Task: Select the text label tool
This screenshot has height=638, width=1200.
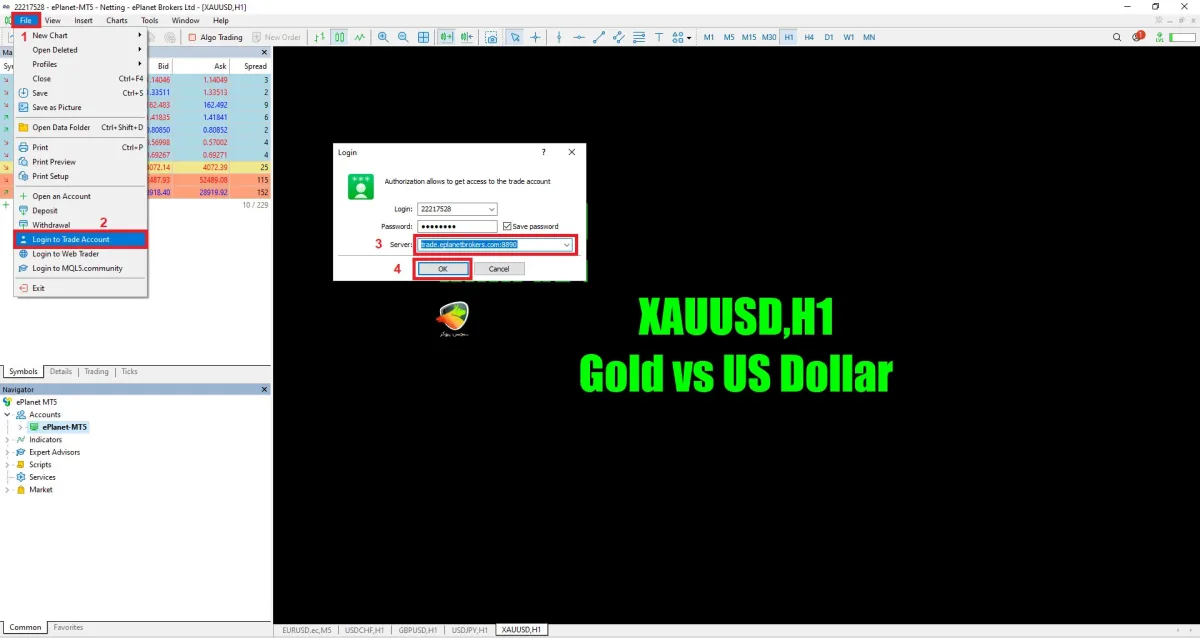Action: [x=659, y=37]
